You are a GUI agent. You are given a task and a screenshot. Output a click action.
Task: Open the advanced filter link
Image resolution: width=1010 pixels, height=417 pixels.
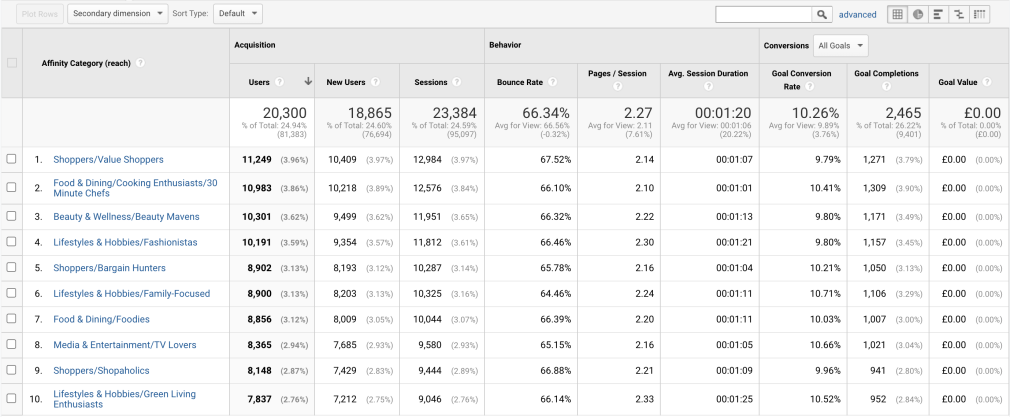pyautogui.click(x=857, y=14)
